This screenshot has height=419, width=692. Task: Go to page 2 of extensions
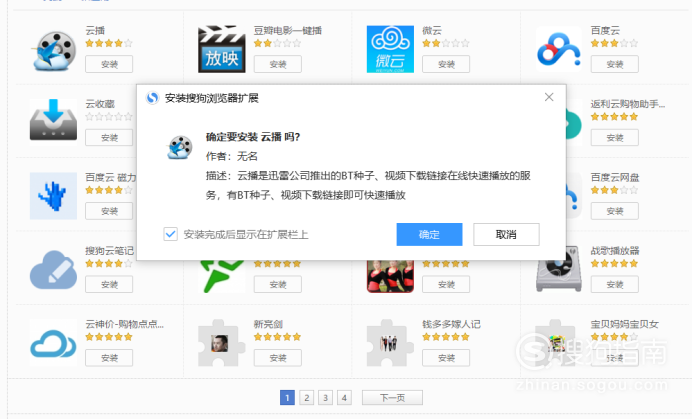pos(306,398)
